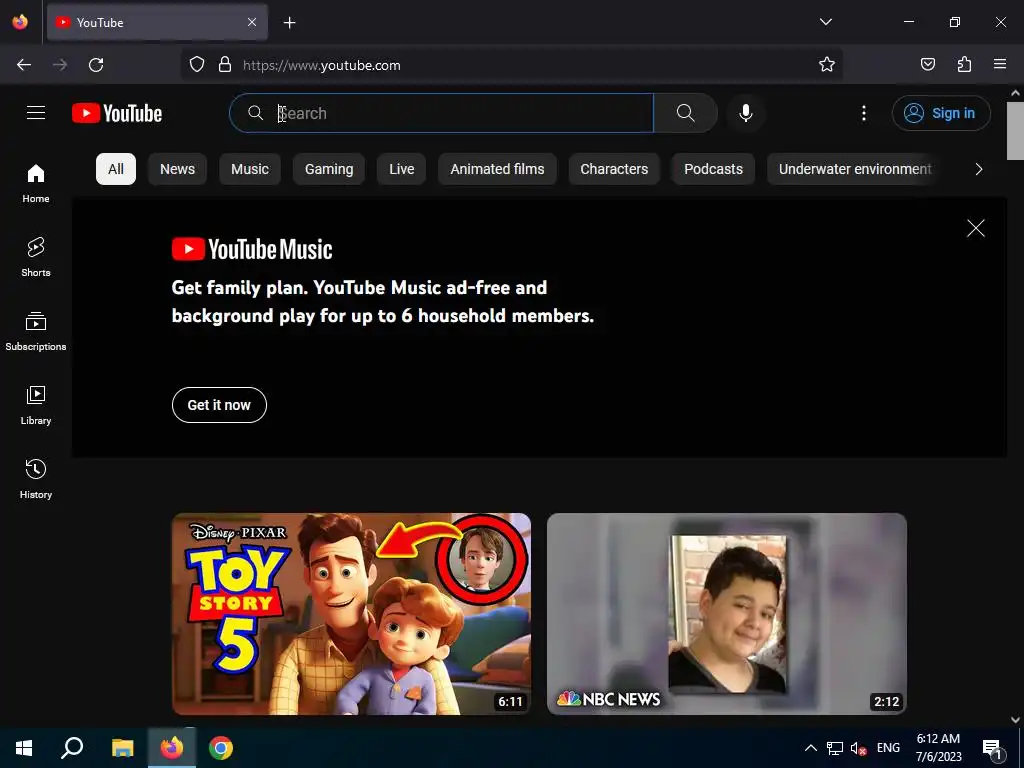Open Shorts from the sidebar

coord(36,257)
